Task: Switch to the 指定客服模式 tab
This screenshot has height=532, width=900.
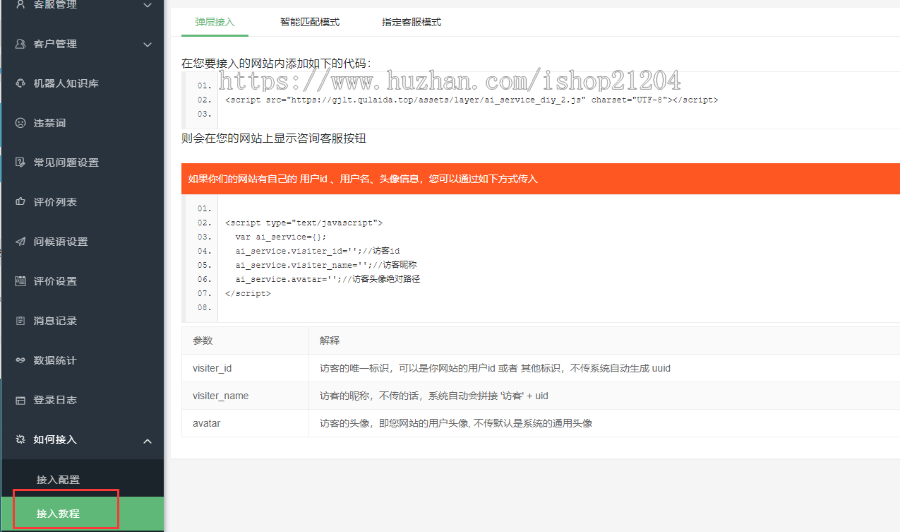Action: click(412, 22)
